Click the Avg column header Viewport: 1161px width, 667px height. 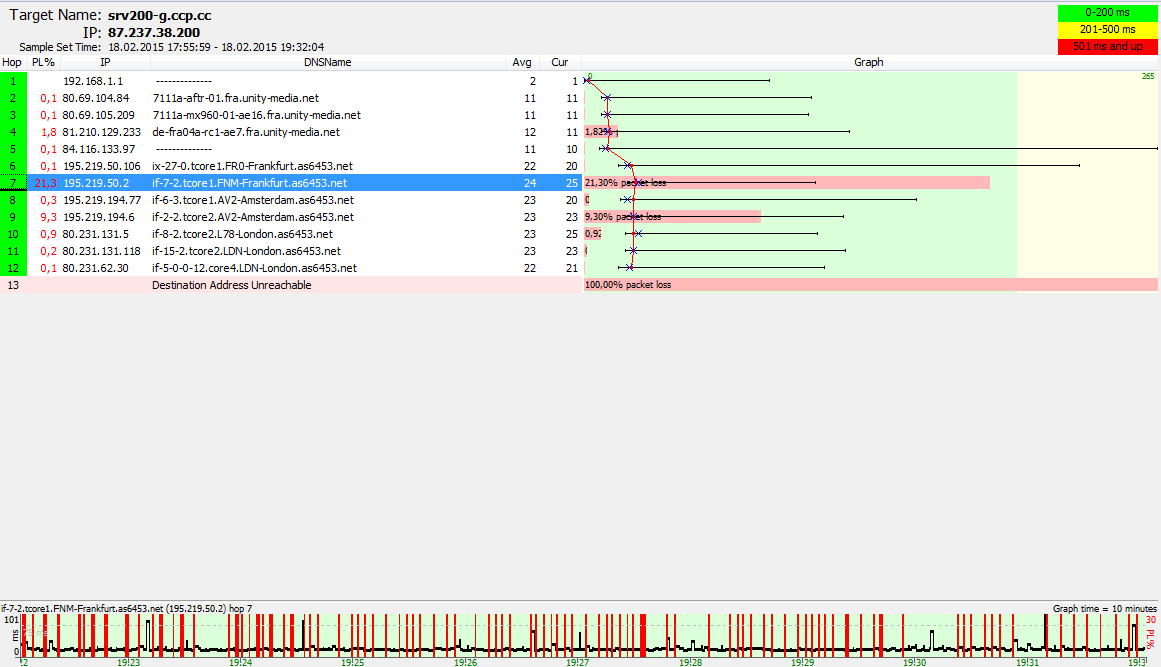click(521, 62)
